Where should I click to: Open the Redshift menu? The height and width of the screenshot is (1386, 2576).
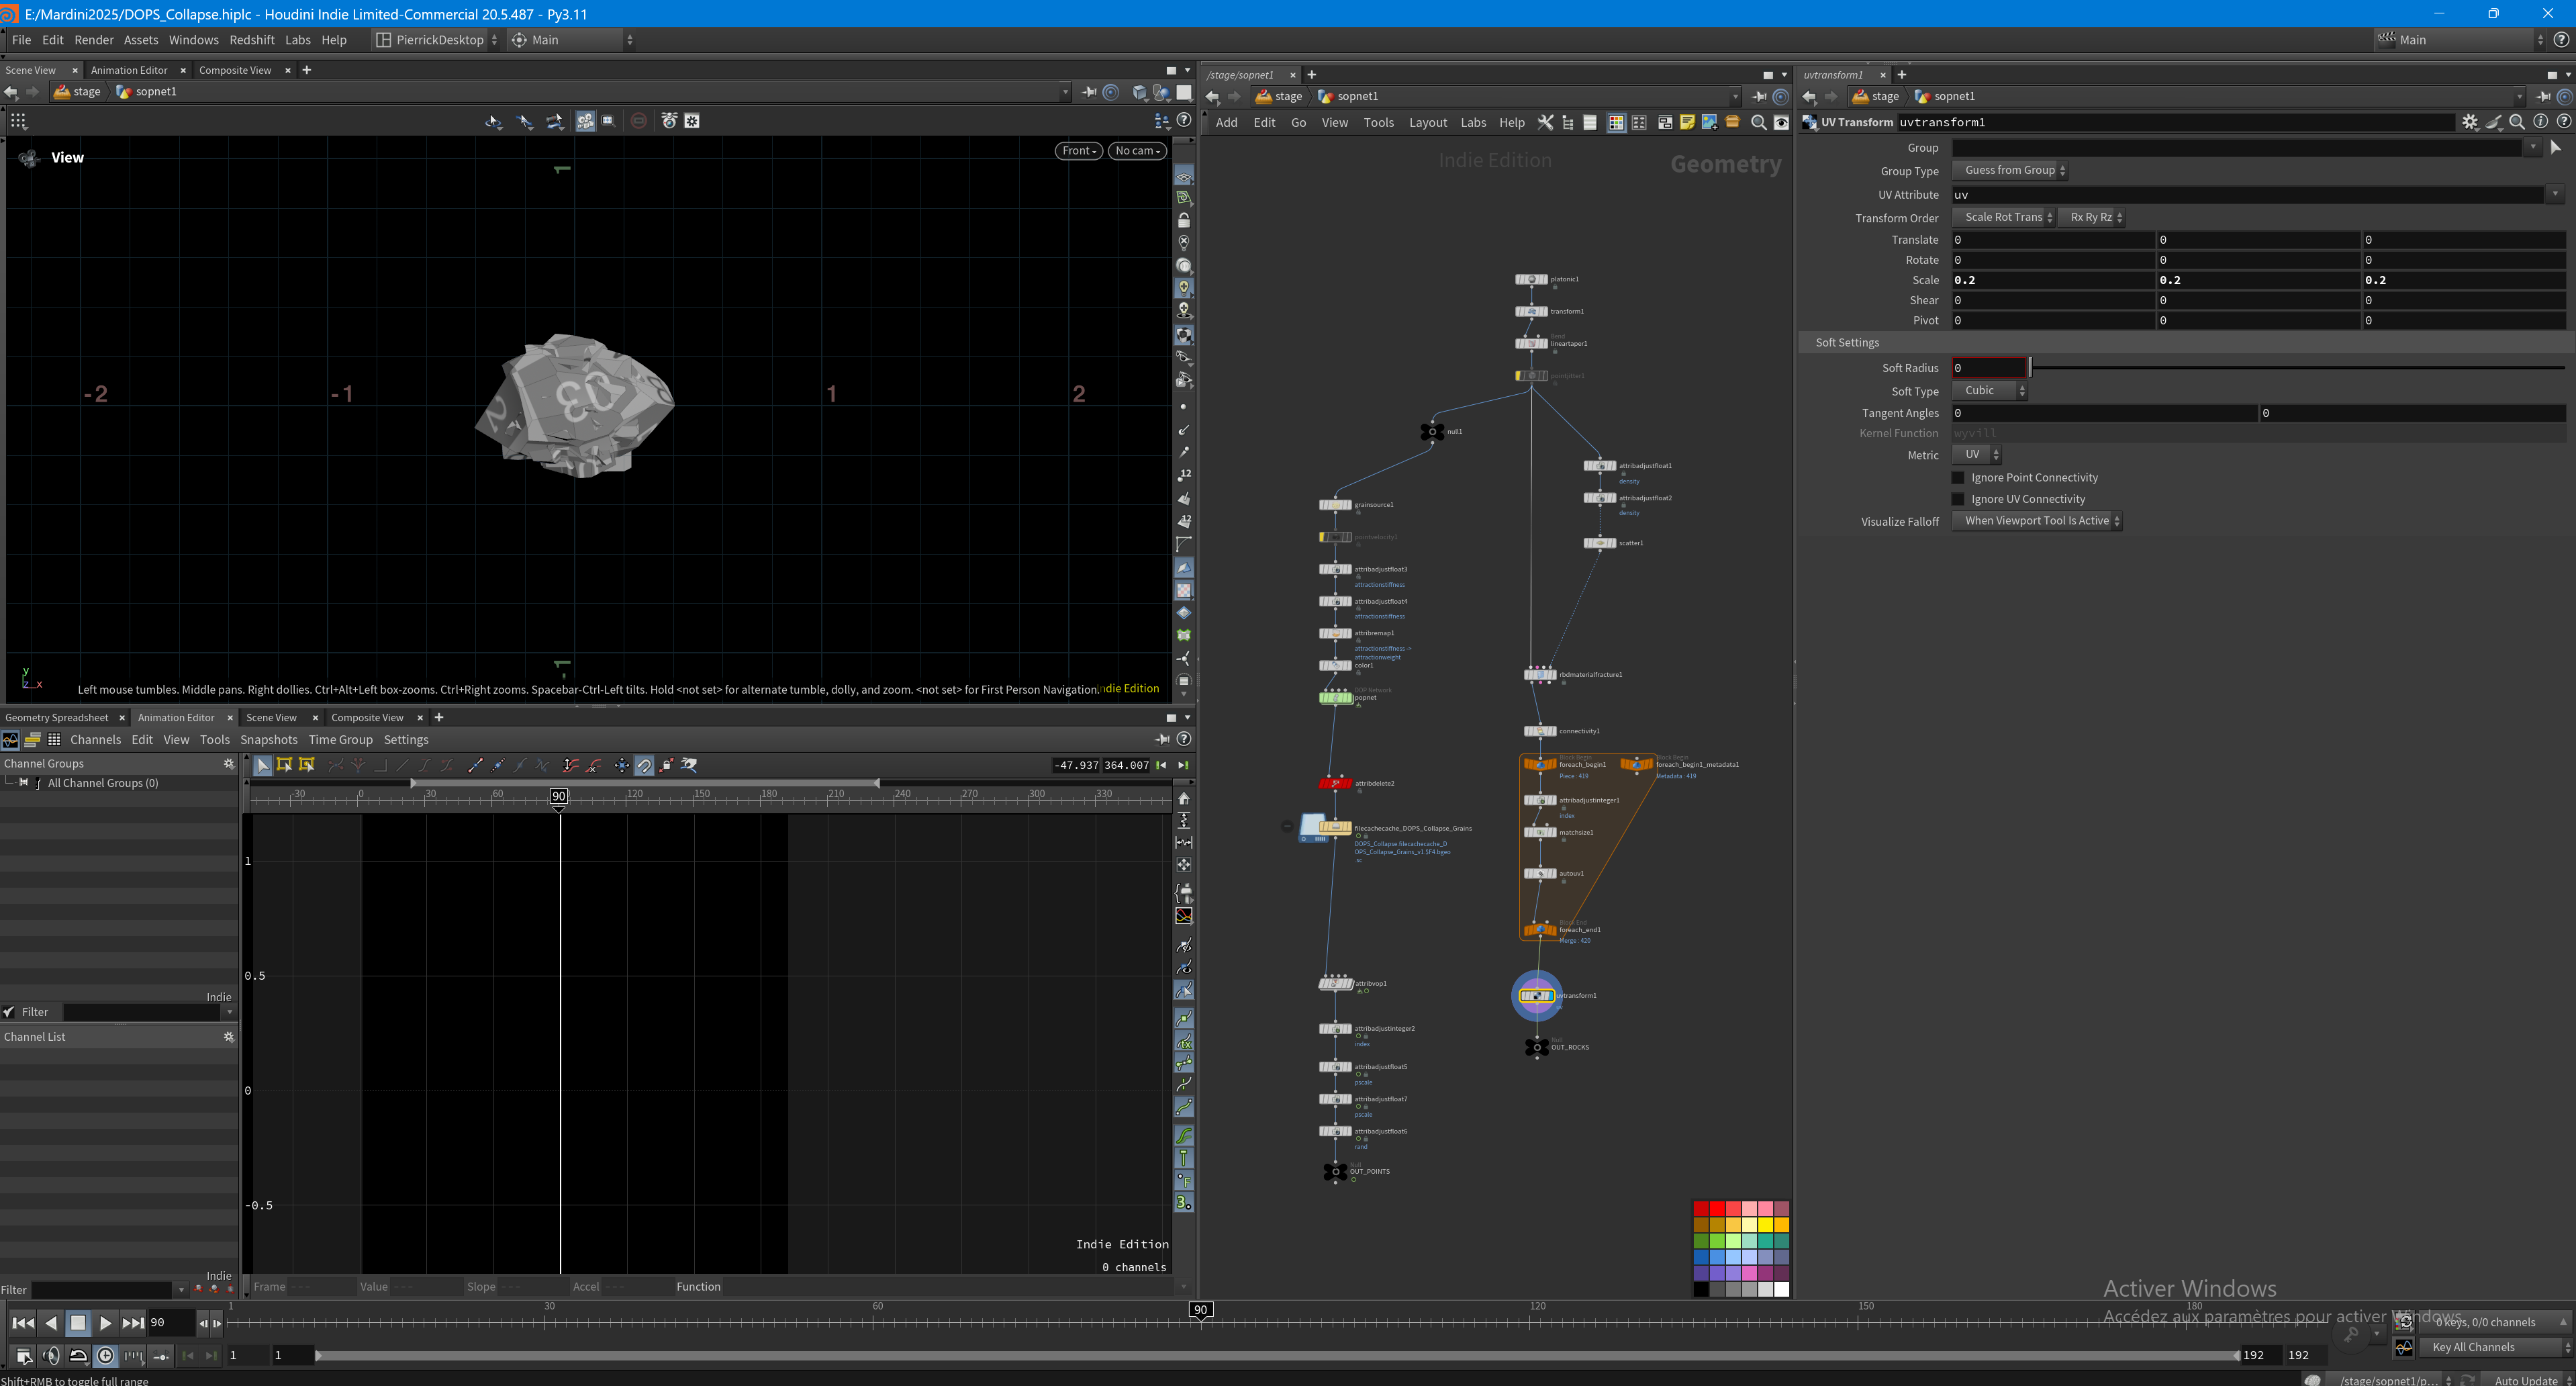252,40
